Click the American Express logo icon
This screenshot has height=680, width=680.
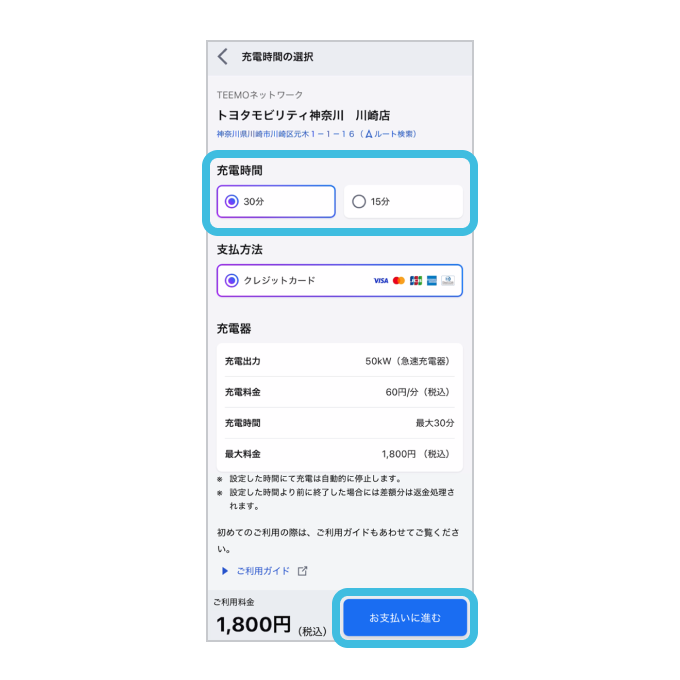tap(432, 281)
